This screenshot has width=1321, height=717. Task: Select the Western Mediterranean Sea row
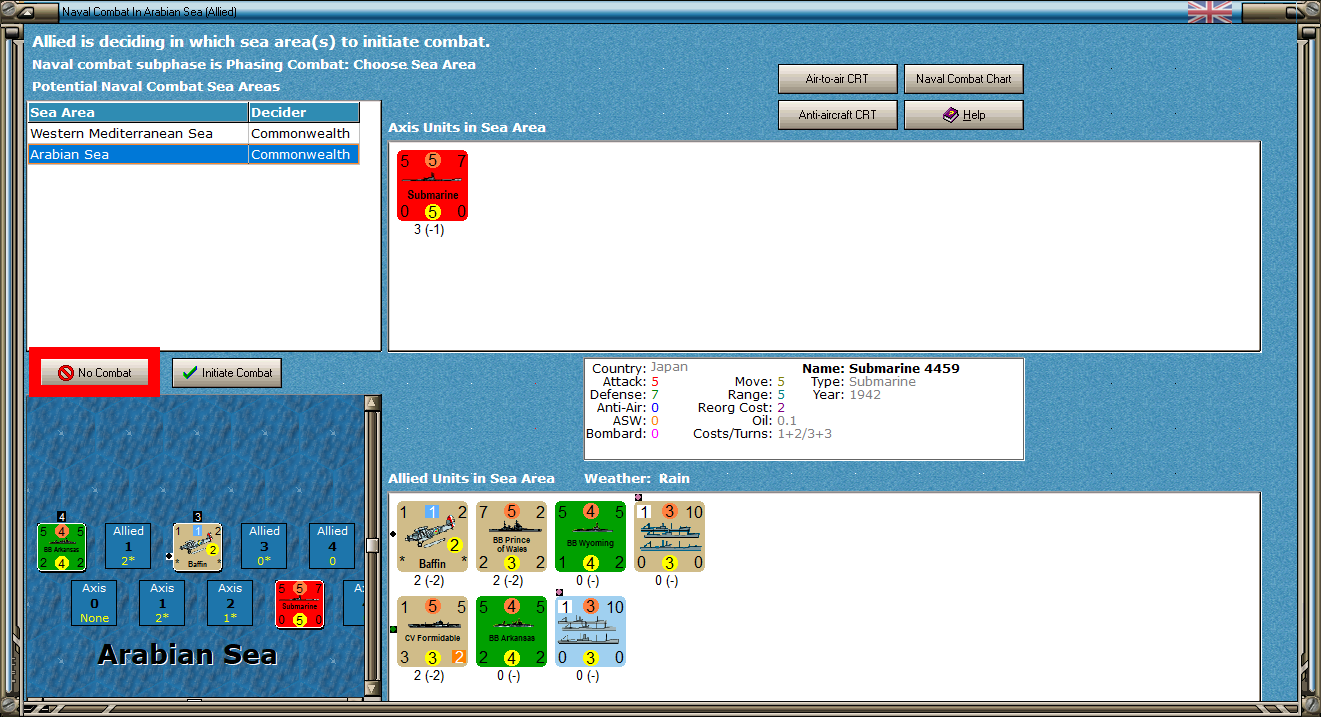pyautogui.click(x=193, y=134)
